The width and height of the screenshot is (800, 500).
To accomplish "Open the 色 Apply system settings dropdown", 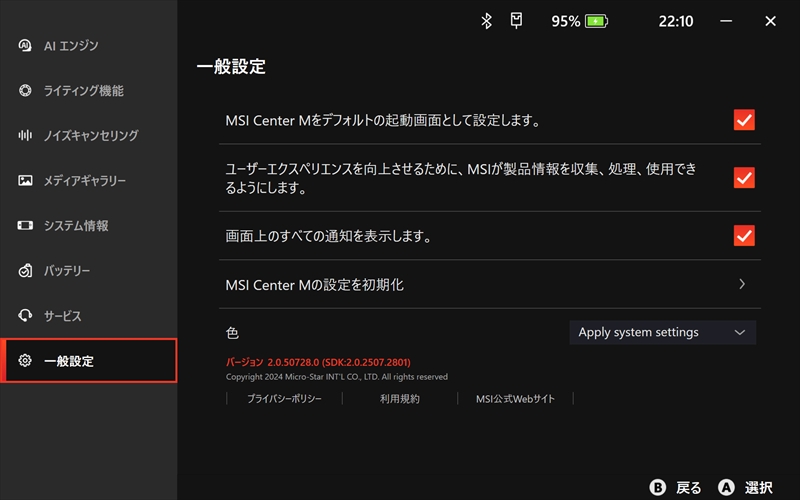I will (x=662, y=332).
